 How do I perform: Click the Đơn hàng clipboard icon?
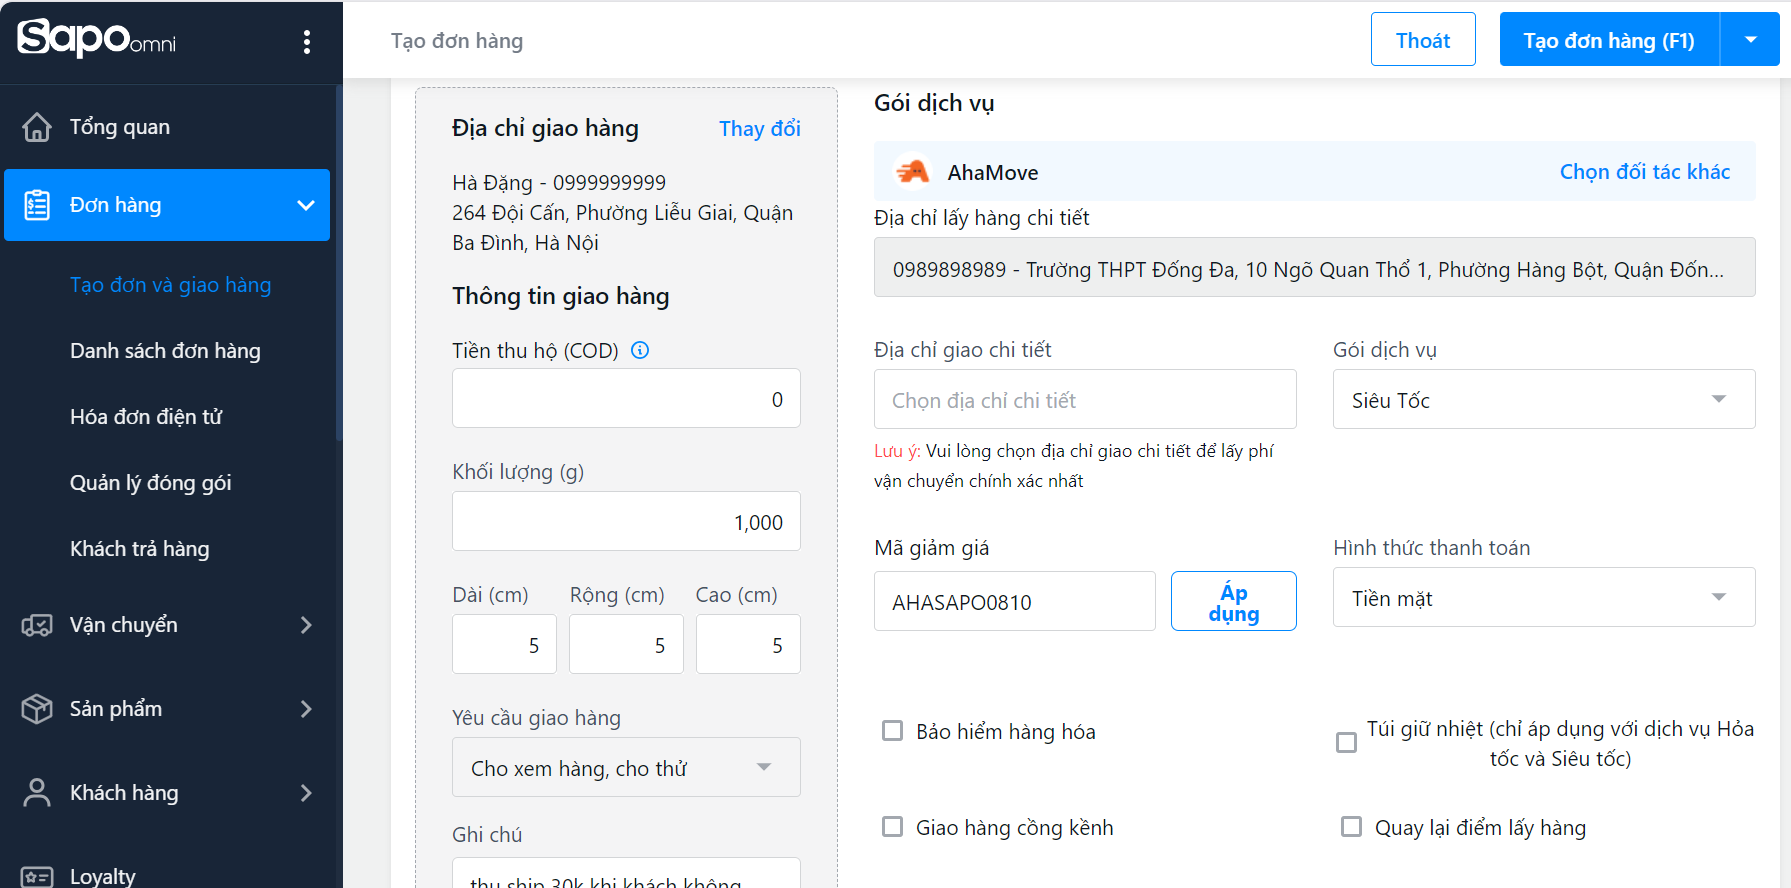click(x=37, y=205)
